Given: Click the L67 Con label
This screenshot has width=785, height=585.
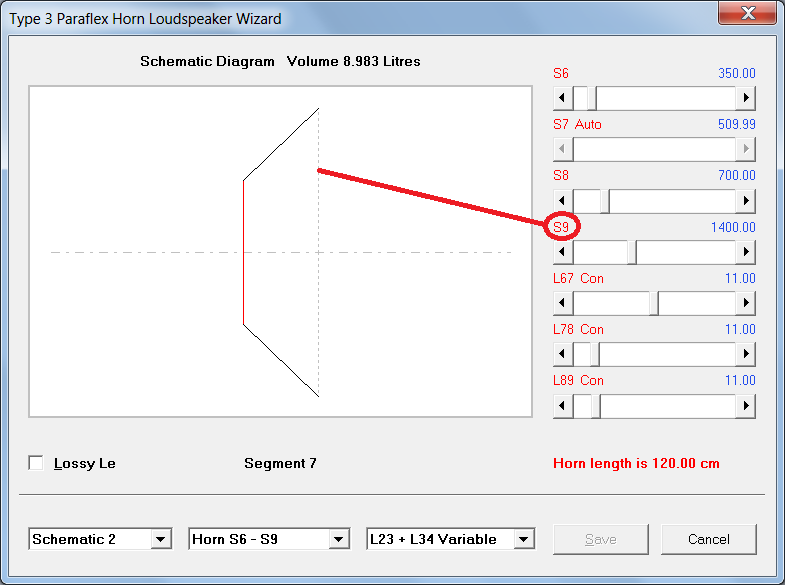Looking at the screenshot, I should point(578,279).
